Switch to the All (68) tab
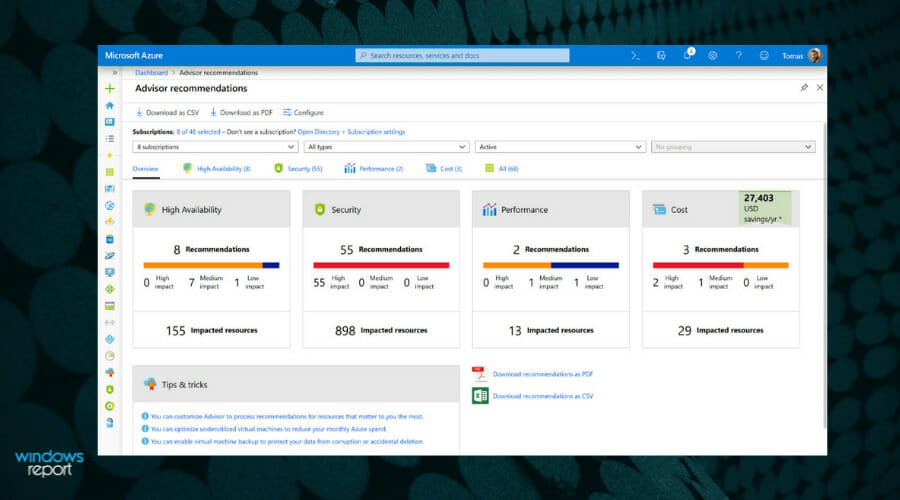This screenshot has width=900, height=500. (502, 168)
